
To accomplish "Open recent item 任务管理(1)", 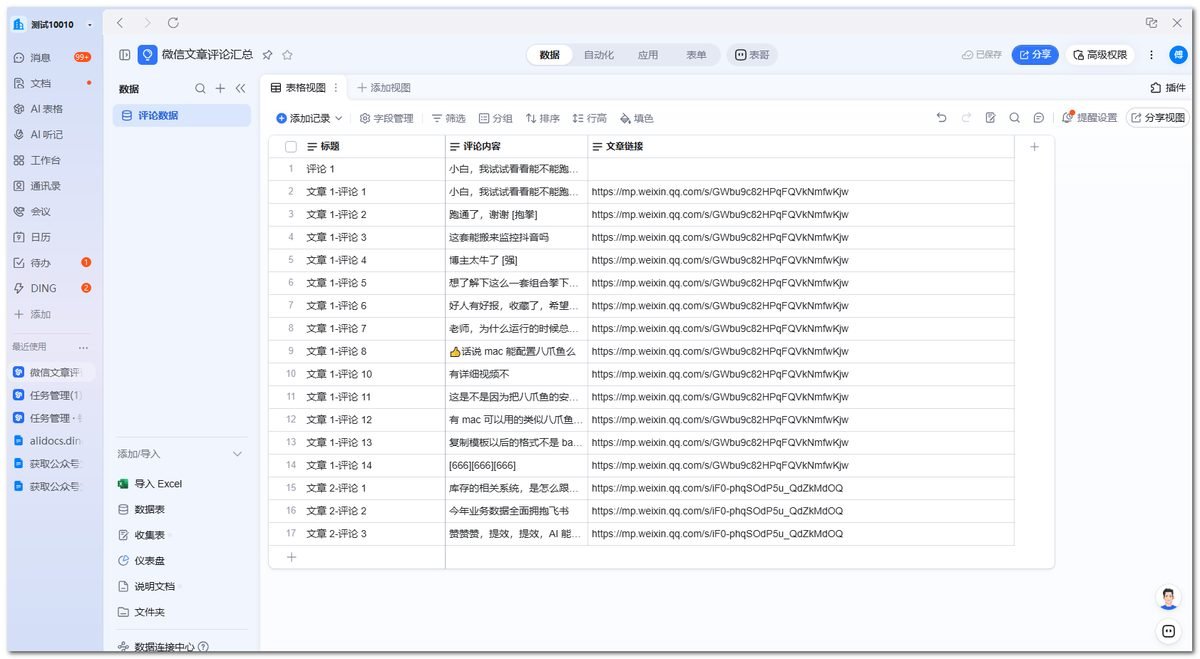I will [48, 396].
